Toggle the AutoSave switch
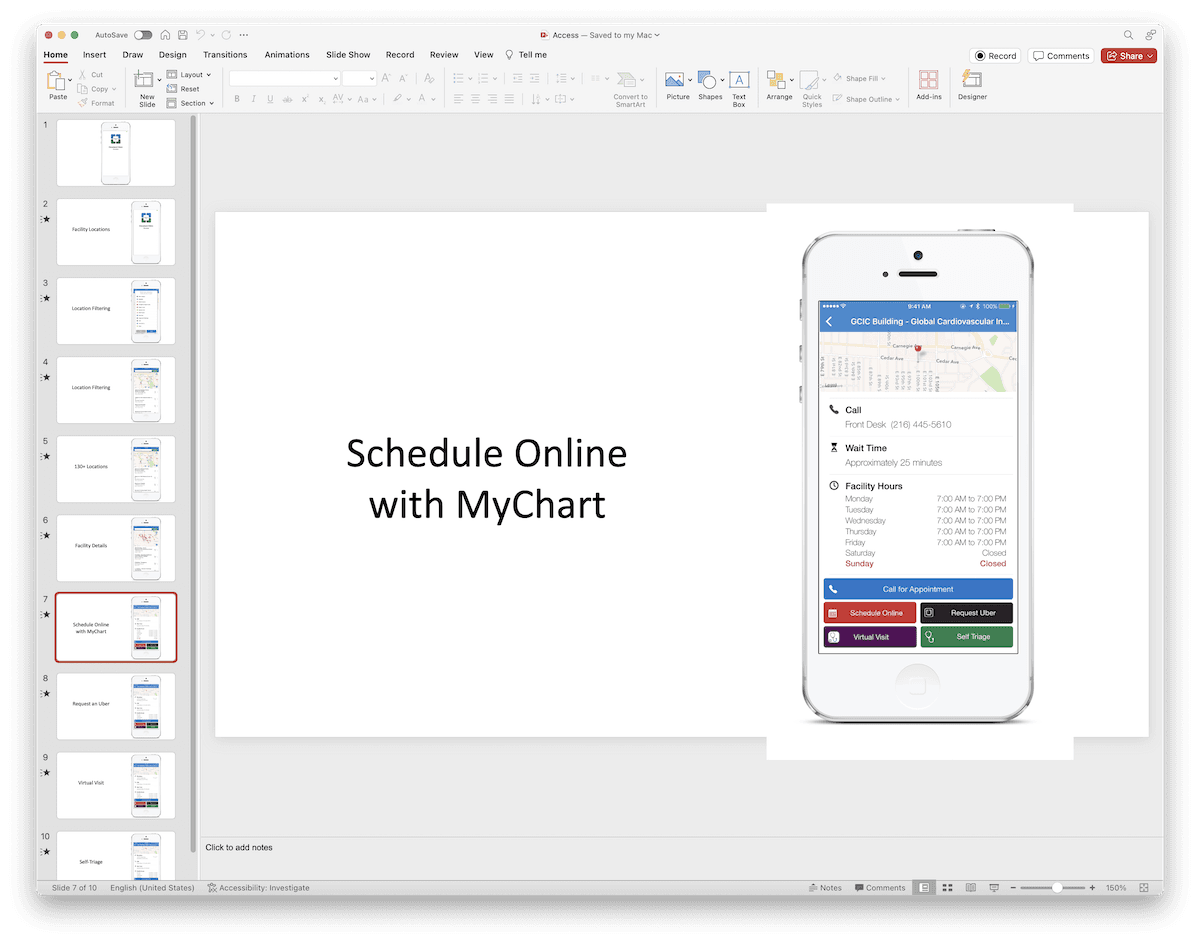 pyautogui.click(x=143, y=35)
